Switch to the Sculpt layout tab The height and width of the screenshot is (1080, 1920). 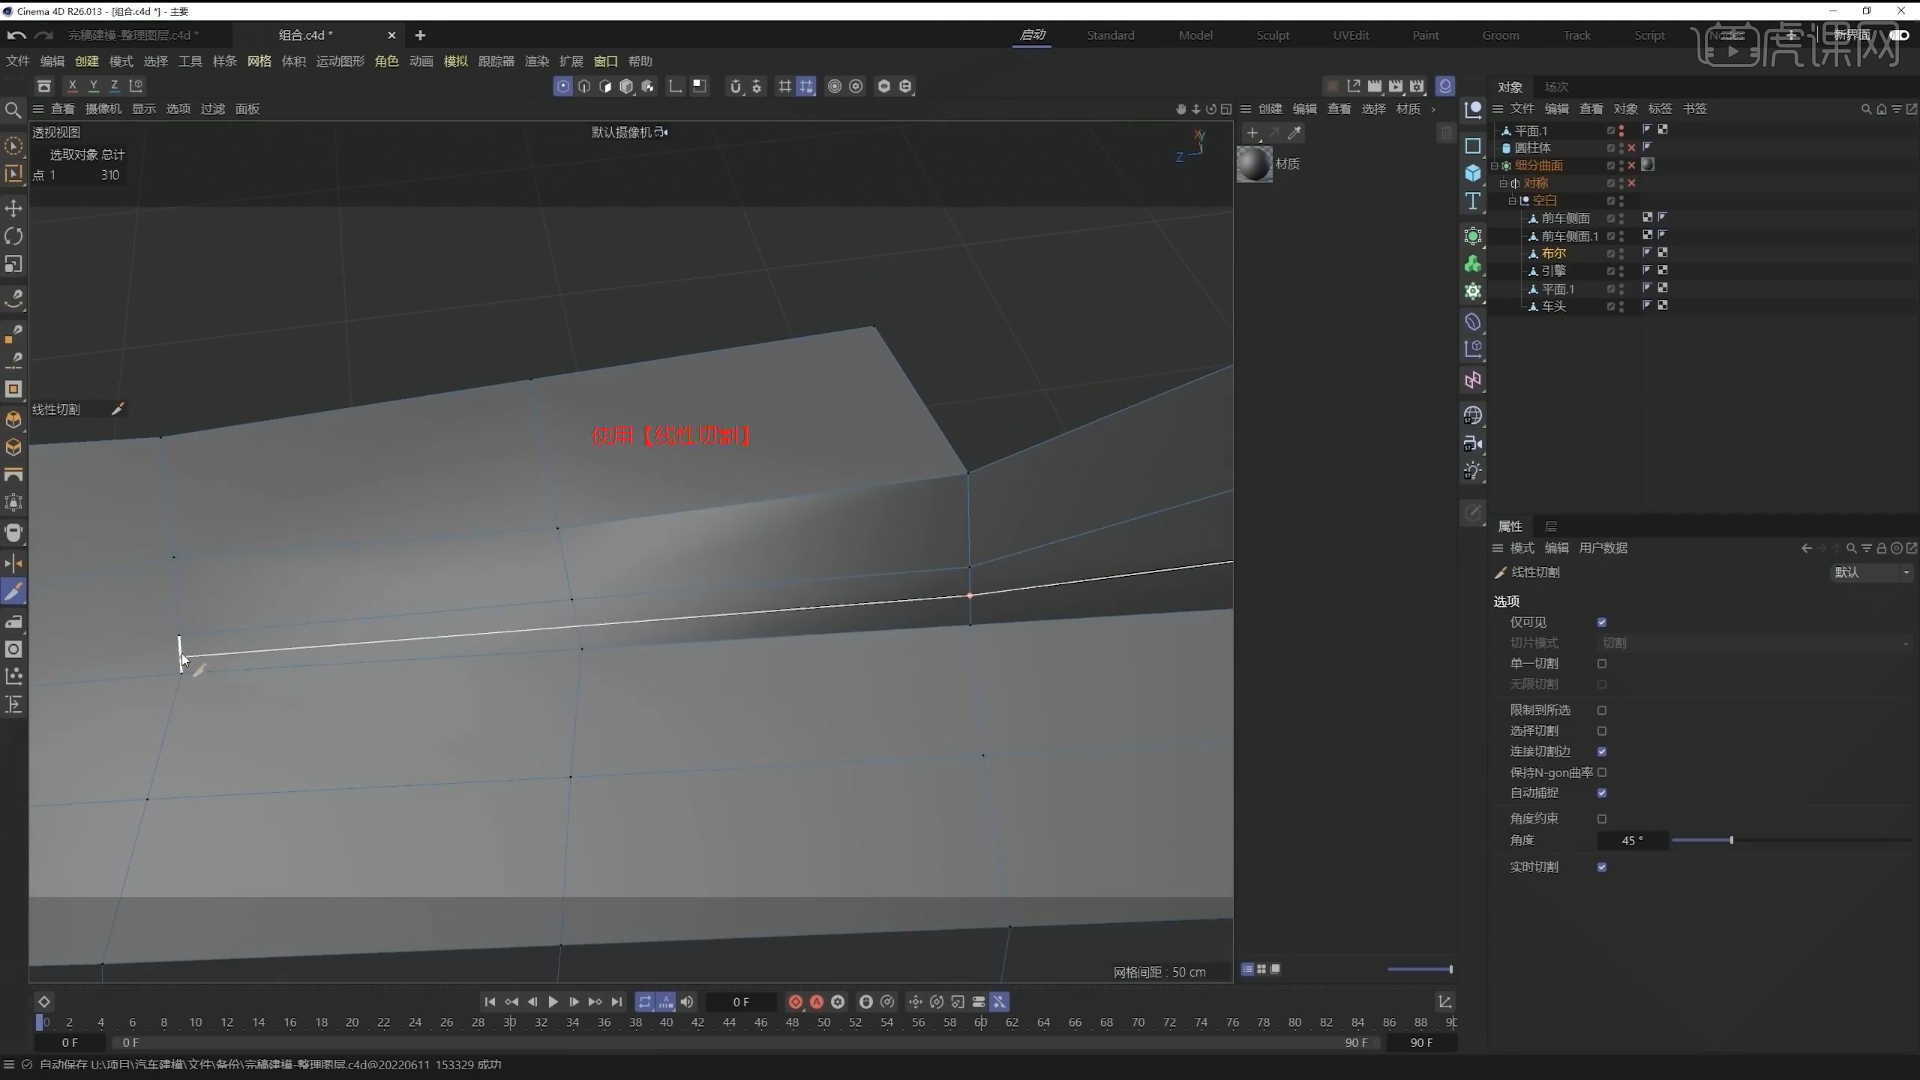coord(1273,35)
